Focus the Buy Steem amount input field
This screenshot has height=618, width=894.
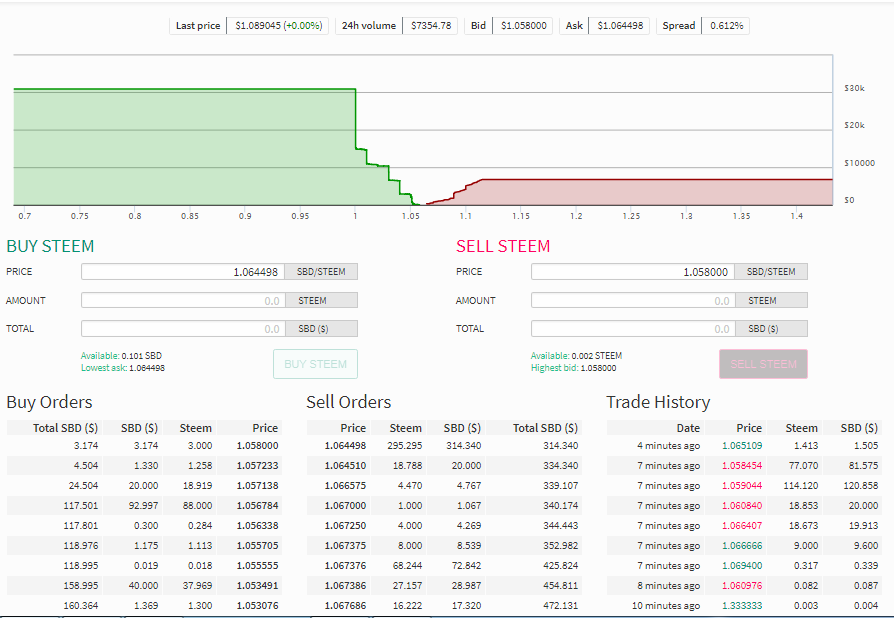click(183, 300)
